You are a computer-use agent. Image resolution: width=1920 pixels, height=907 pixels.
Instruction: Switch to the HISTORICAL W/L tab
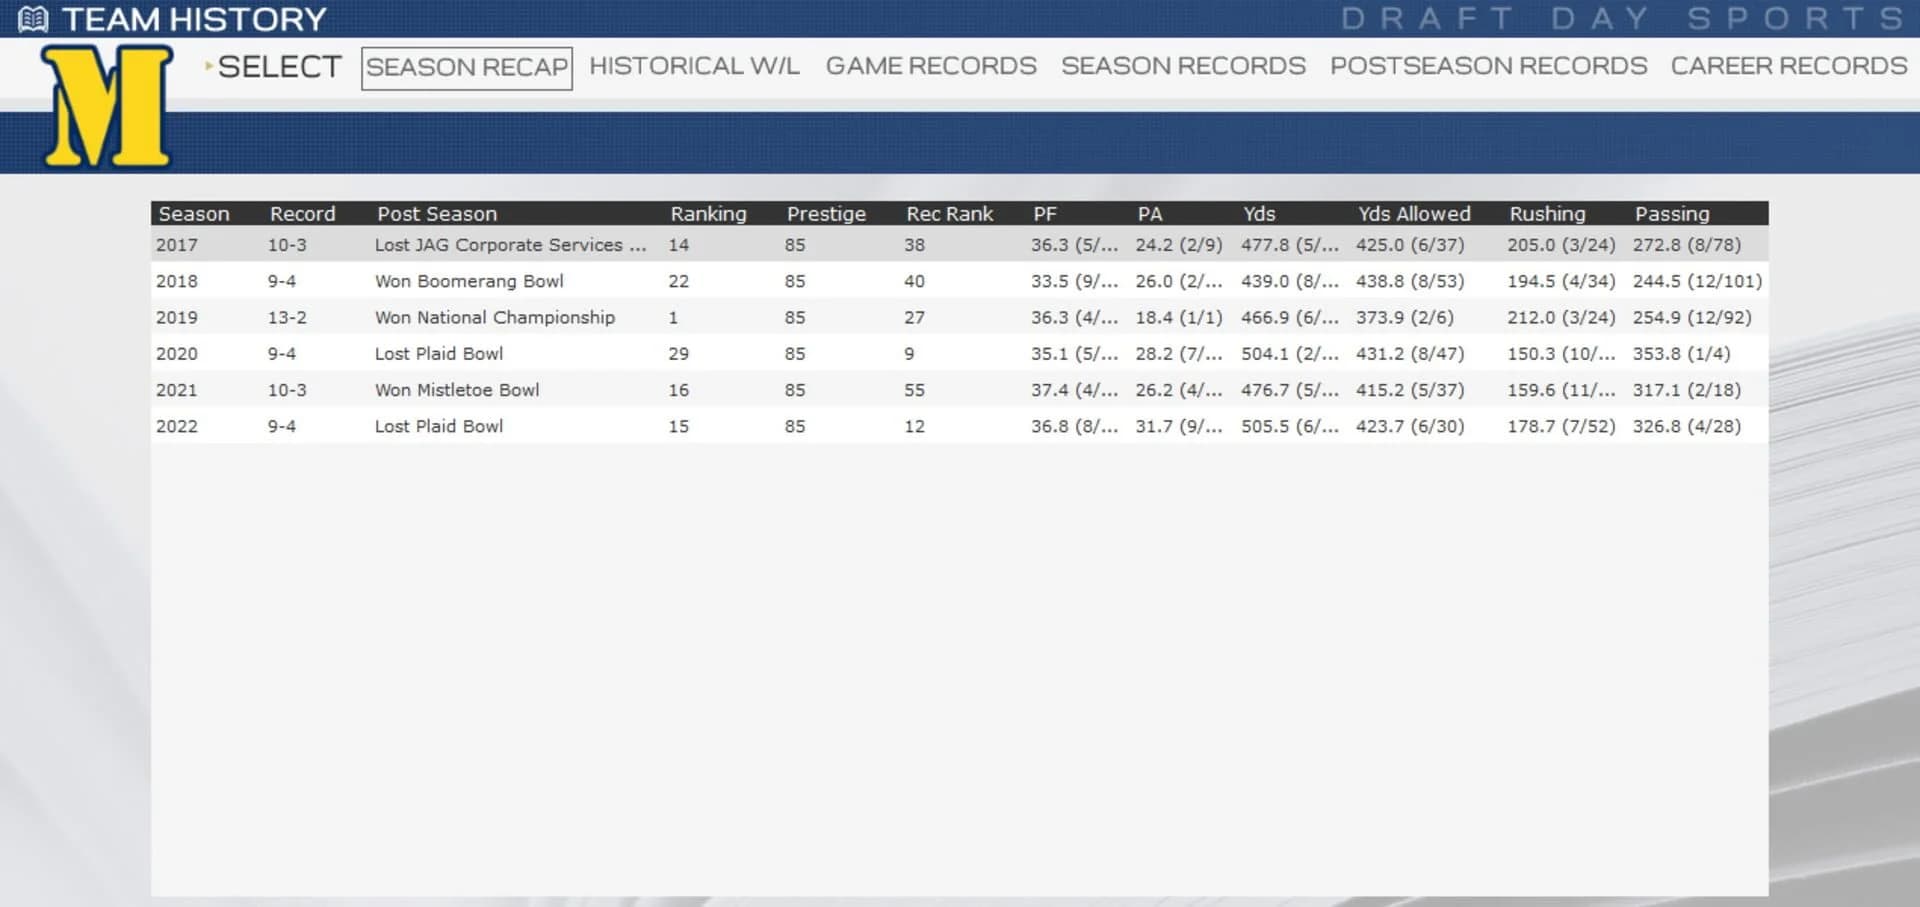coord(693,66)
